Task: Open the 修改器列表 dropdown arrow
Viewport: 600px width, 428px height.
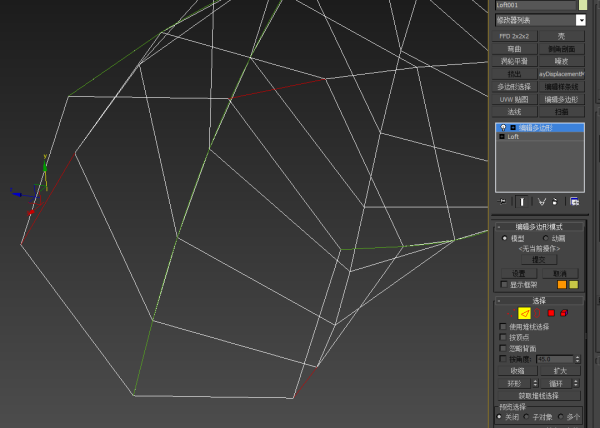Action: [x=580, y=20]
